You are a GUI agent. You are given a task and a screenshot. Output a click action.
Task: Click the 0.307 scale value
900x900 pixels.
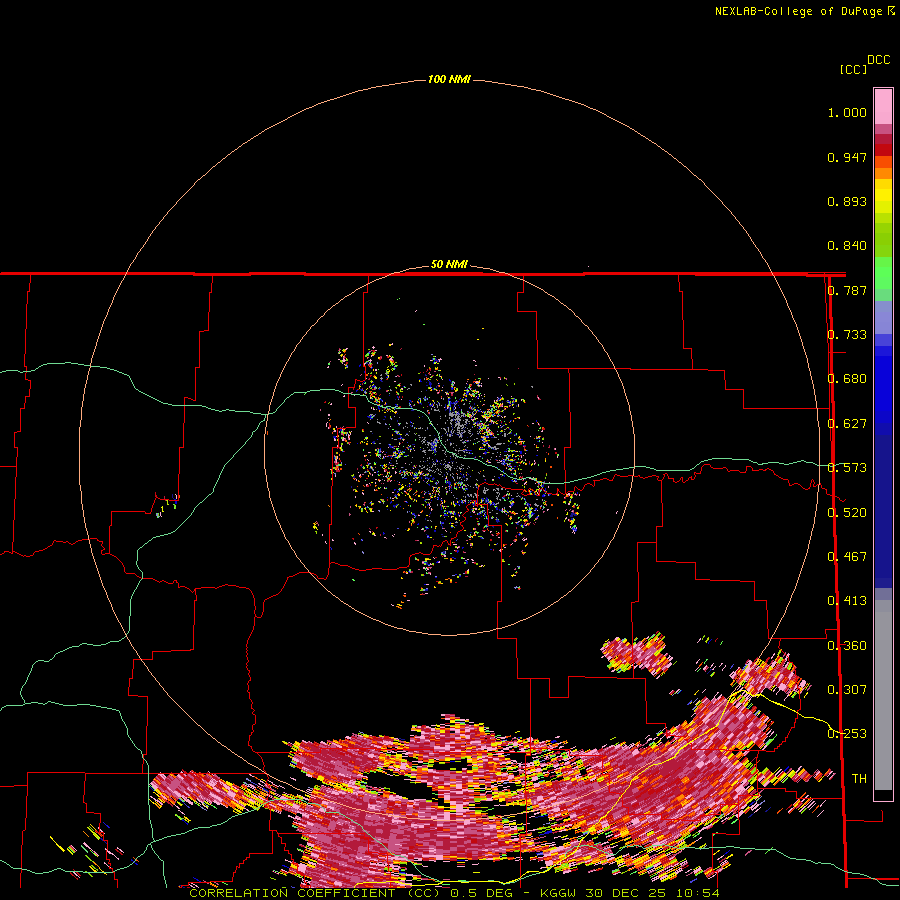click(847, 690)
